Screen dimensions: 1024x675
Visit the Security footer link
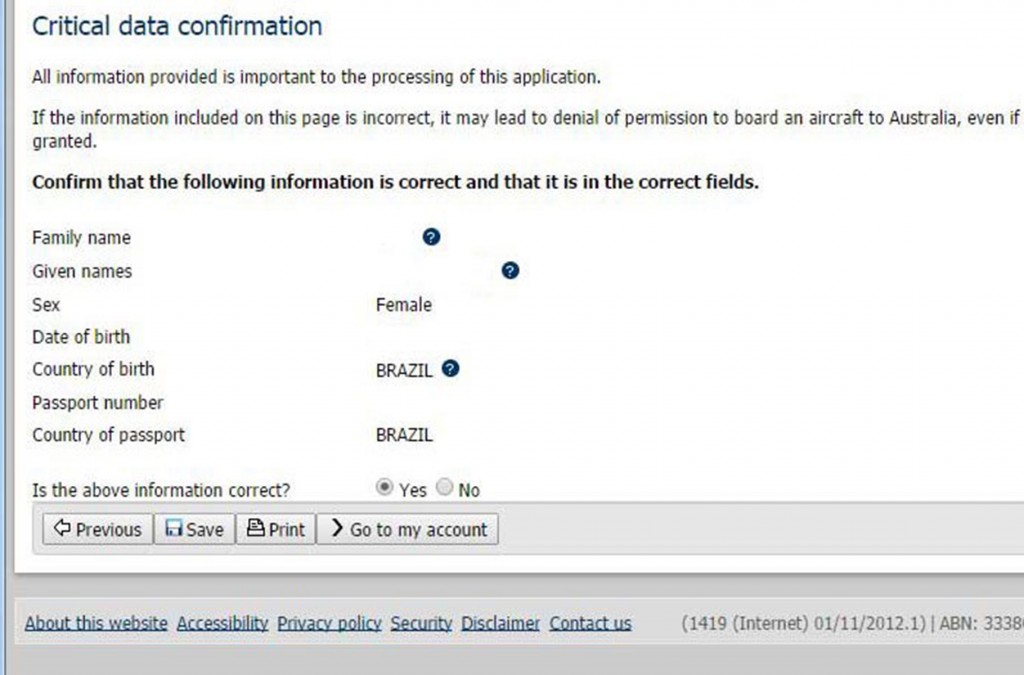(421, 623)
